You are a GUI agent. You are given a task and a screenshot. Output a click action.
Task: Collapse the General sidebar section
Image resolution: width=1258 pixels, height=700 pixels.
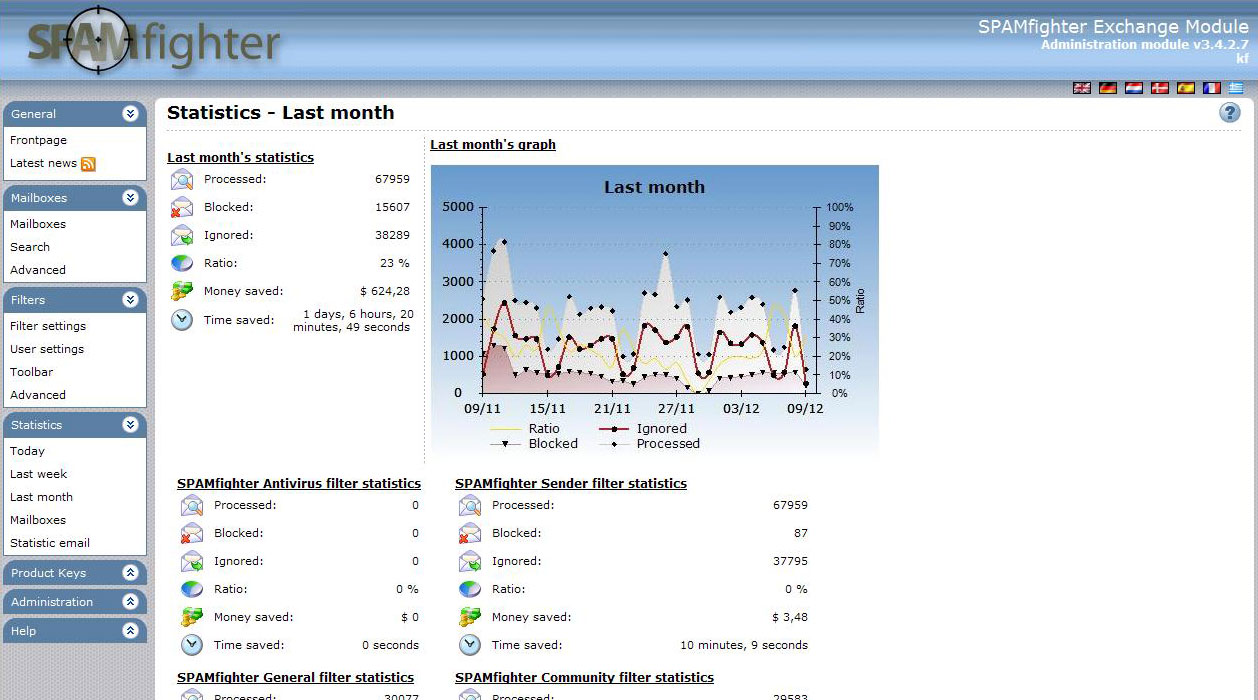coord(130,114)
